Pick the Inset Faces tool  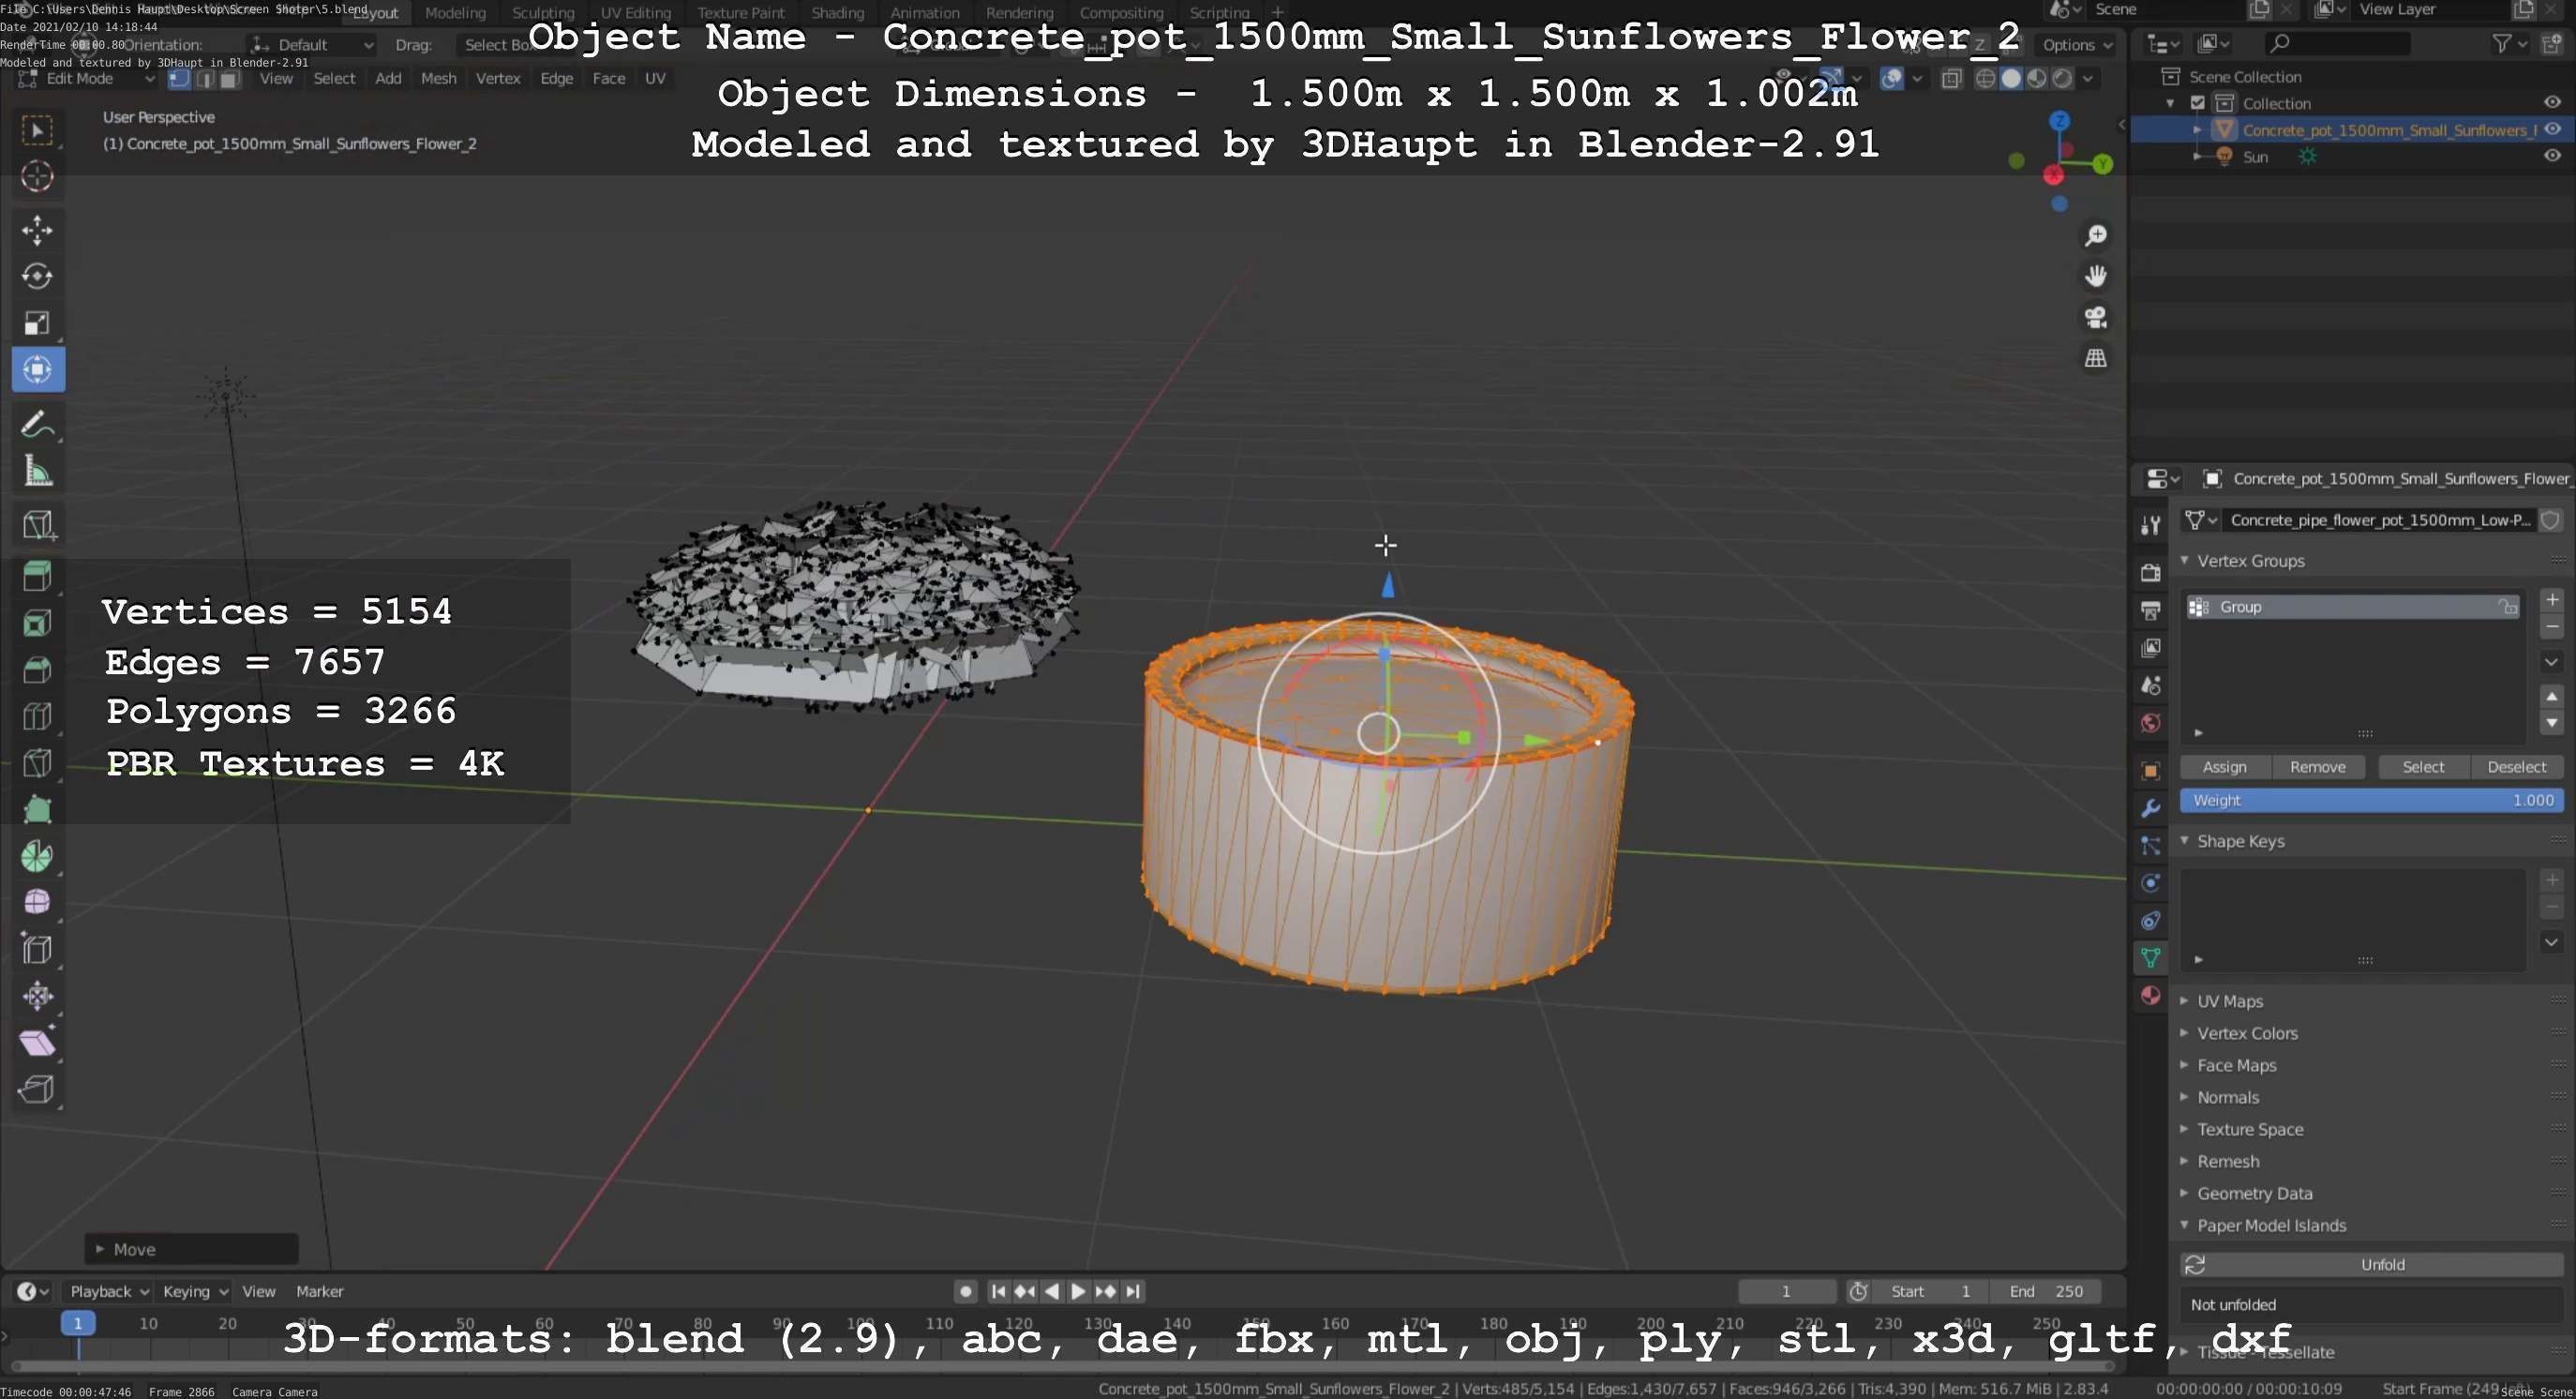tap(38, 623)
